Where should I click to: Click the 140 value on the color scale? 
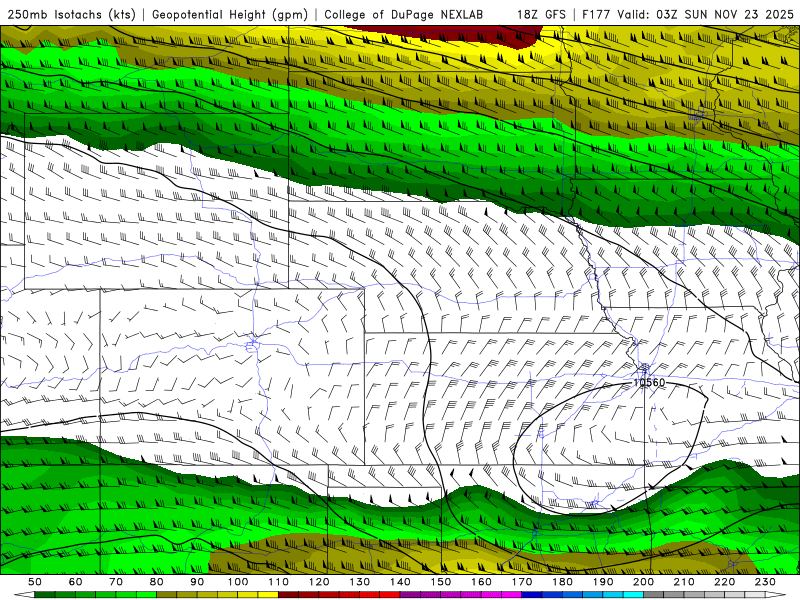(401, 582)
